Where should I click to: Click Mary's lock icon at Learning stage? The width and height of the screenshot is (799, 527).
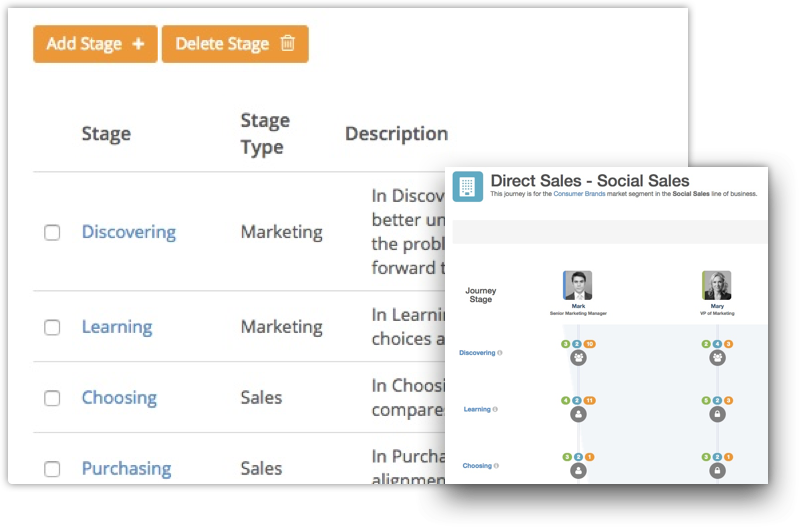click(x=717, y=414)
